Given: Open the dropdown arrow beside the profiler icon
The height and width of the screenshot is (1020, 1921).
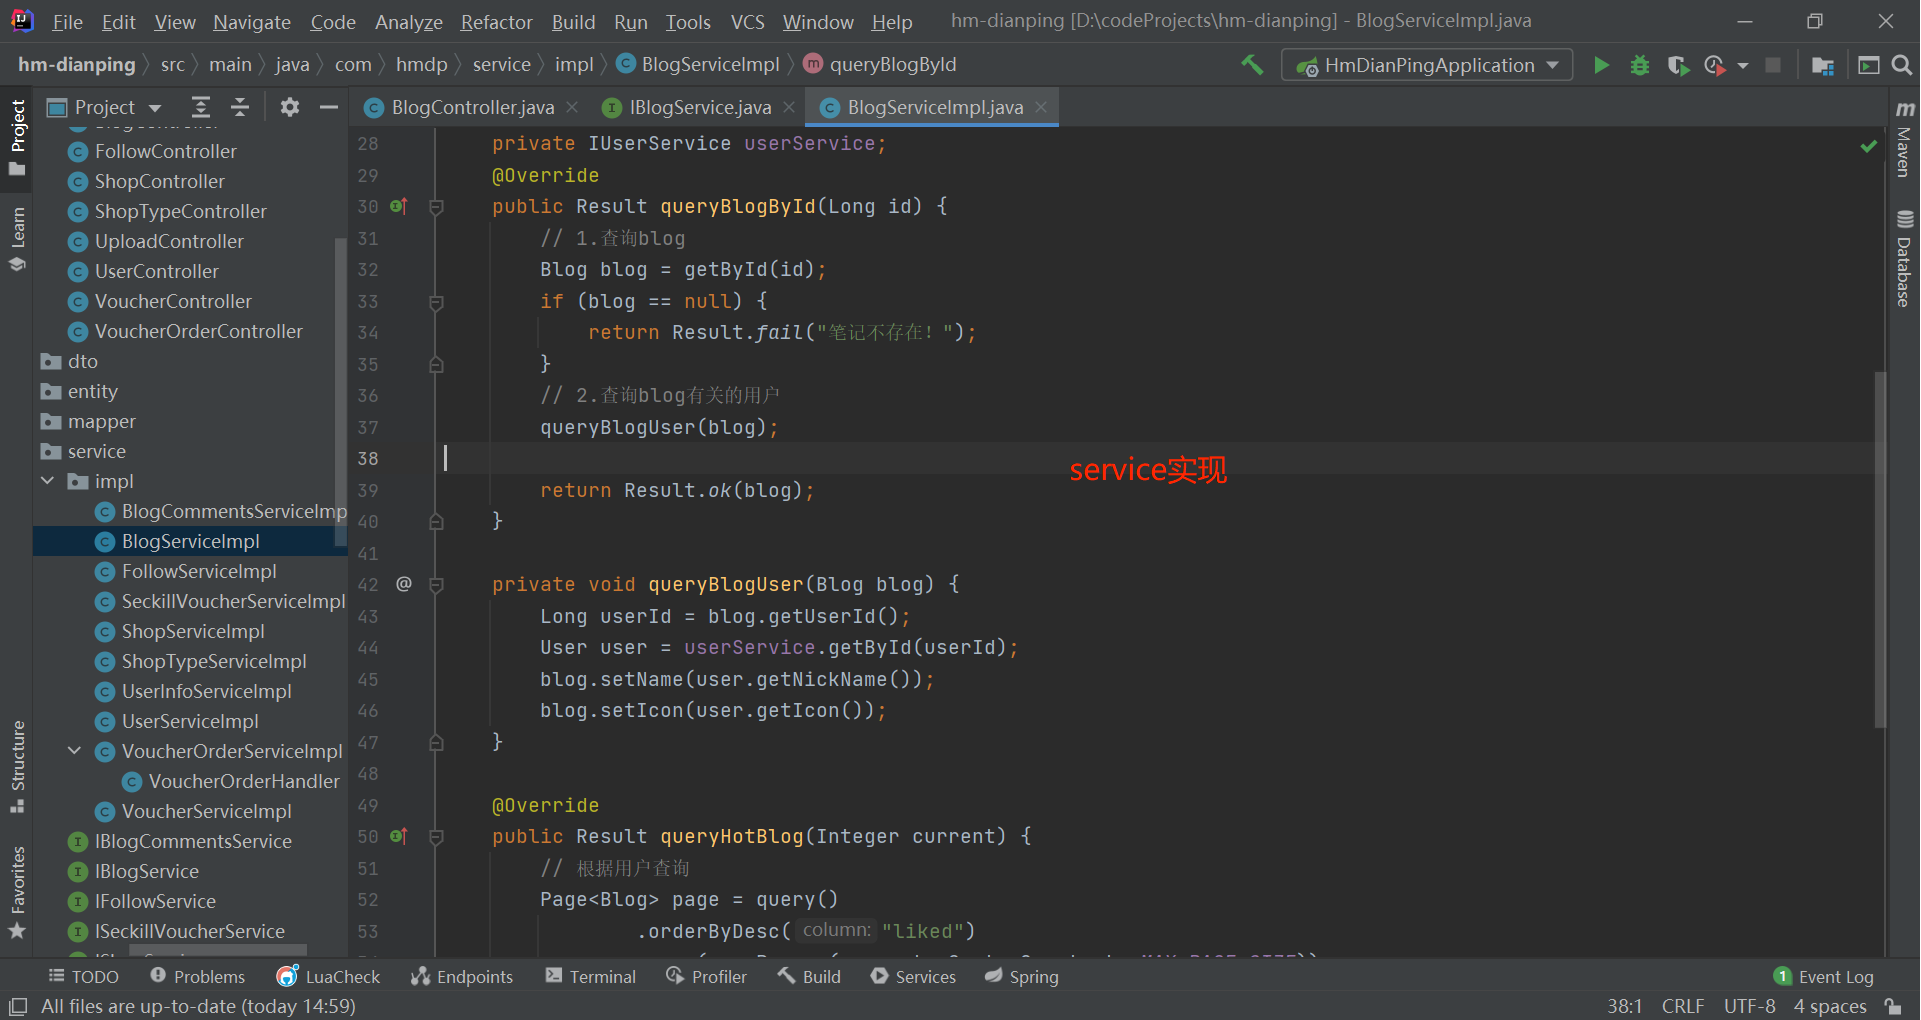Looking at the screenshot, I should click(x=1743, y=66).
